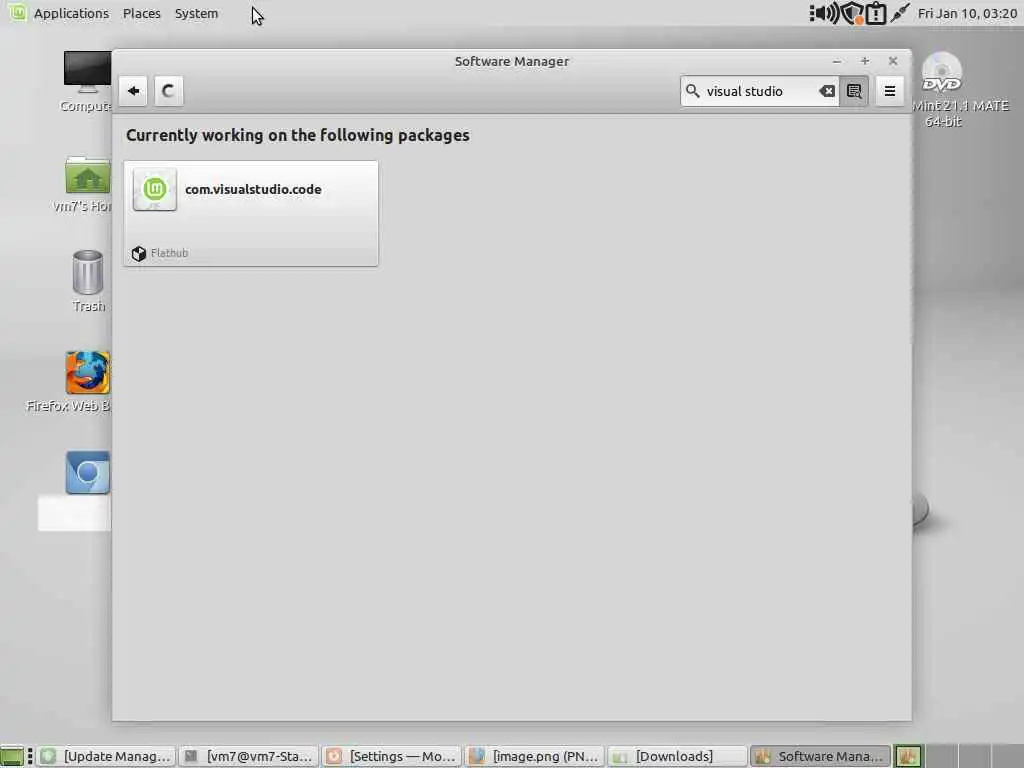Switch to vm7@vm7 terminal taskbar window
This screenshot has width=1024, height=768.
(x=248, y=756)
